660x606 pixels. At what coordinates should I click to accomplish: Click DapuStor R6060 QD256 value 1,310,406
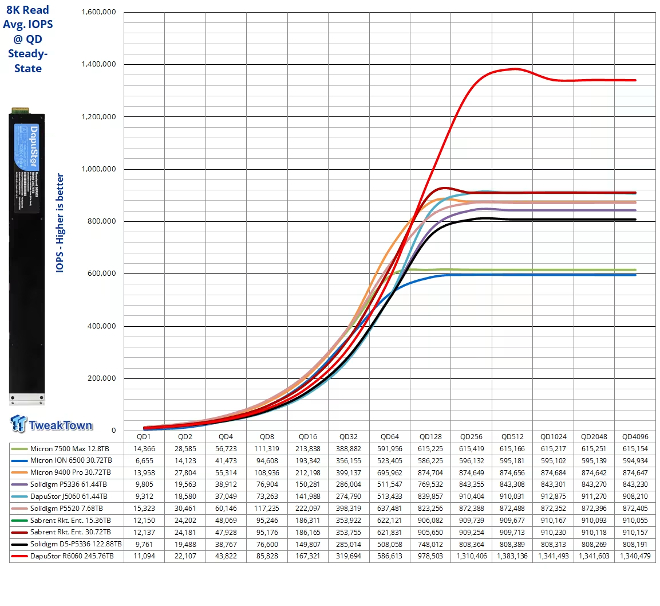[x=471, y=556]
